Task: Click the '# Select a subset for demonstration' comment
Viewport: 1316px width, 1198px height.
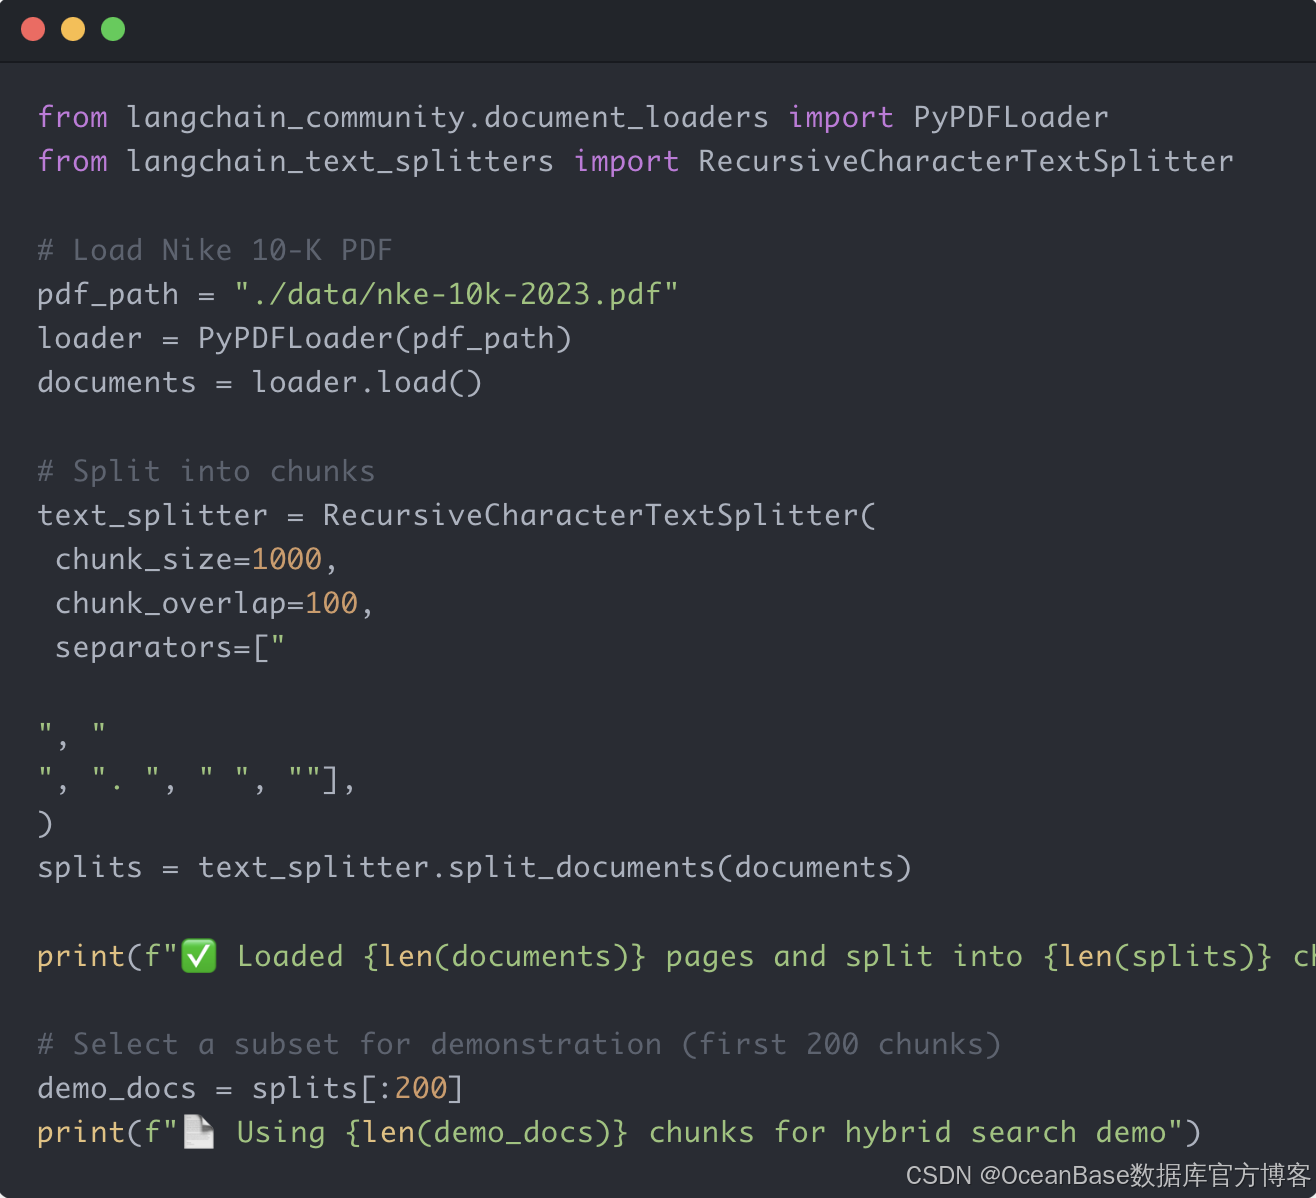Action: coord(519,1044)
